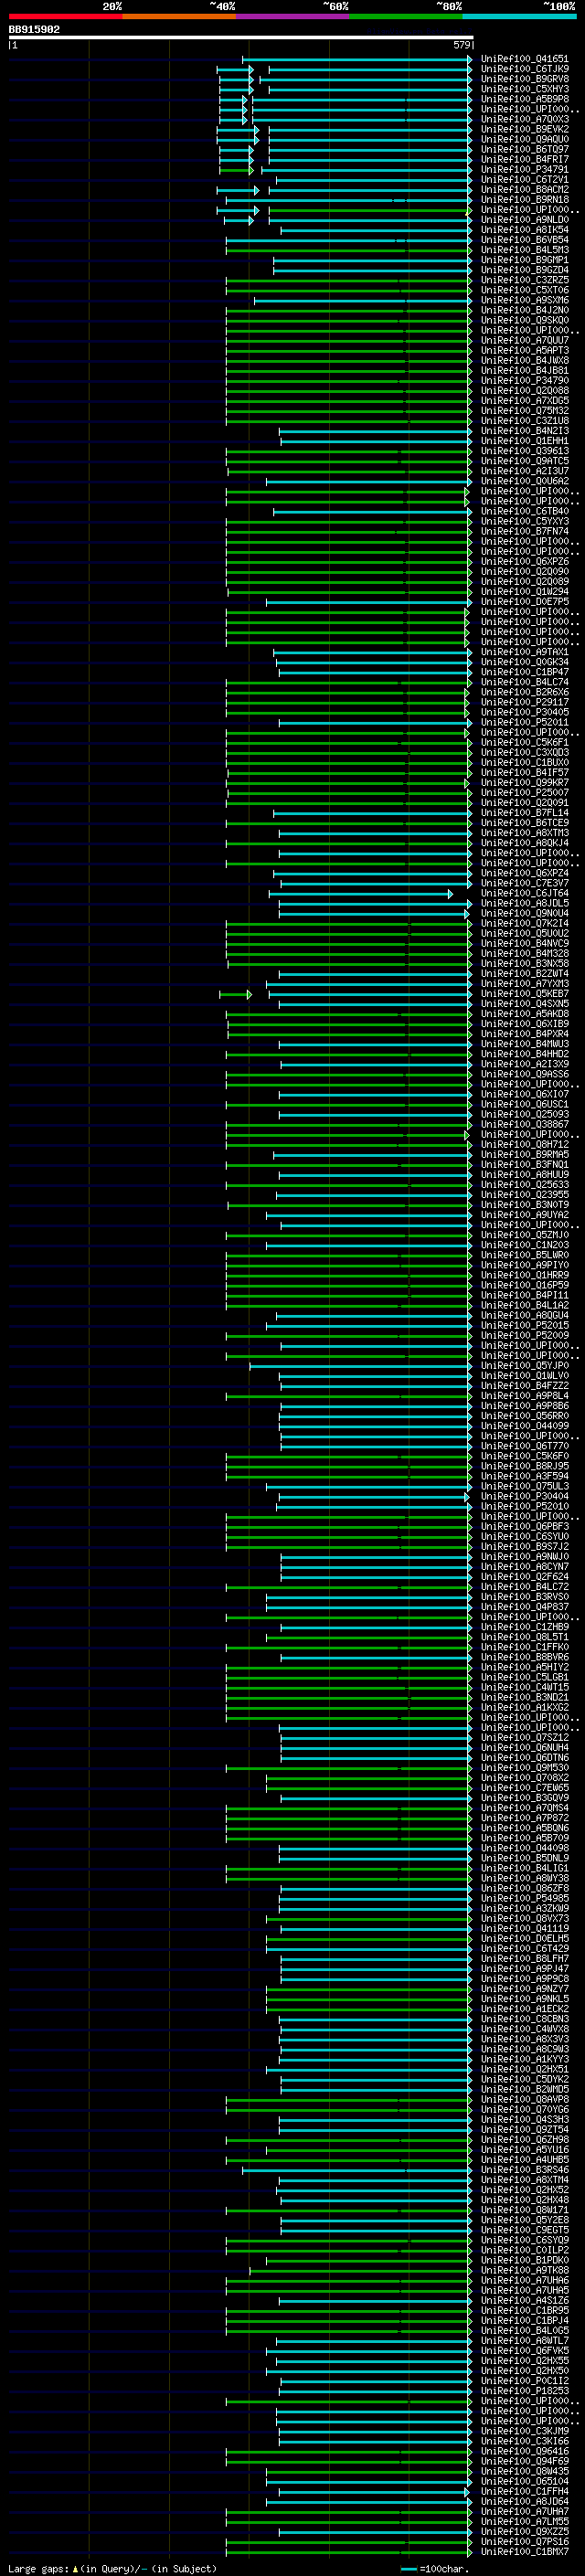Select the UniRef100_P52011 label
585x2576 pixels.
(524, 722)
